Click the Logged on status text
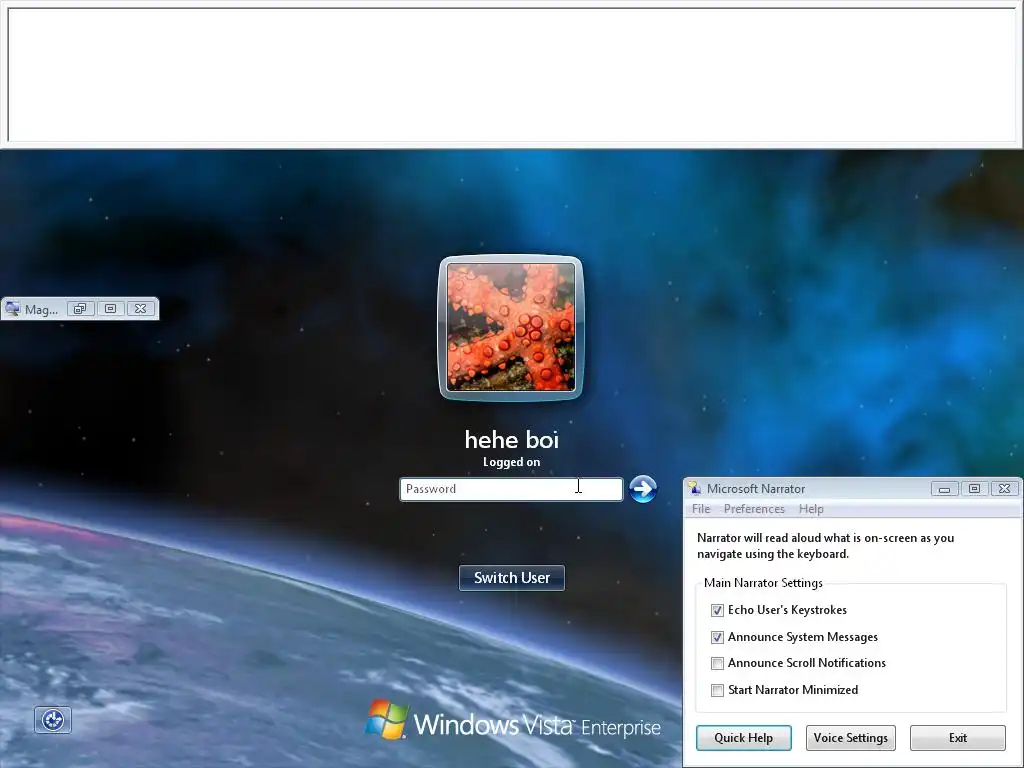 [x=511, y=462]
